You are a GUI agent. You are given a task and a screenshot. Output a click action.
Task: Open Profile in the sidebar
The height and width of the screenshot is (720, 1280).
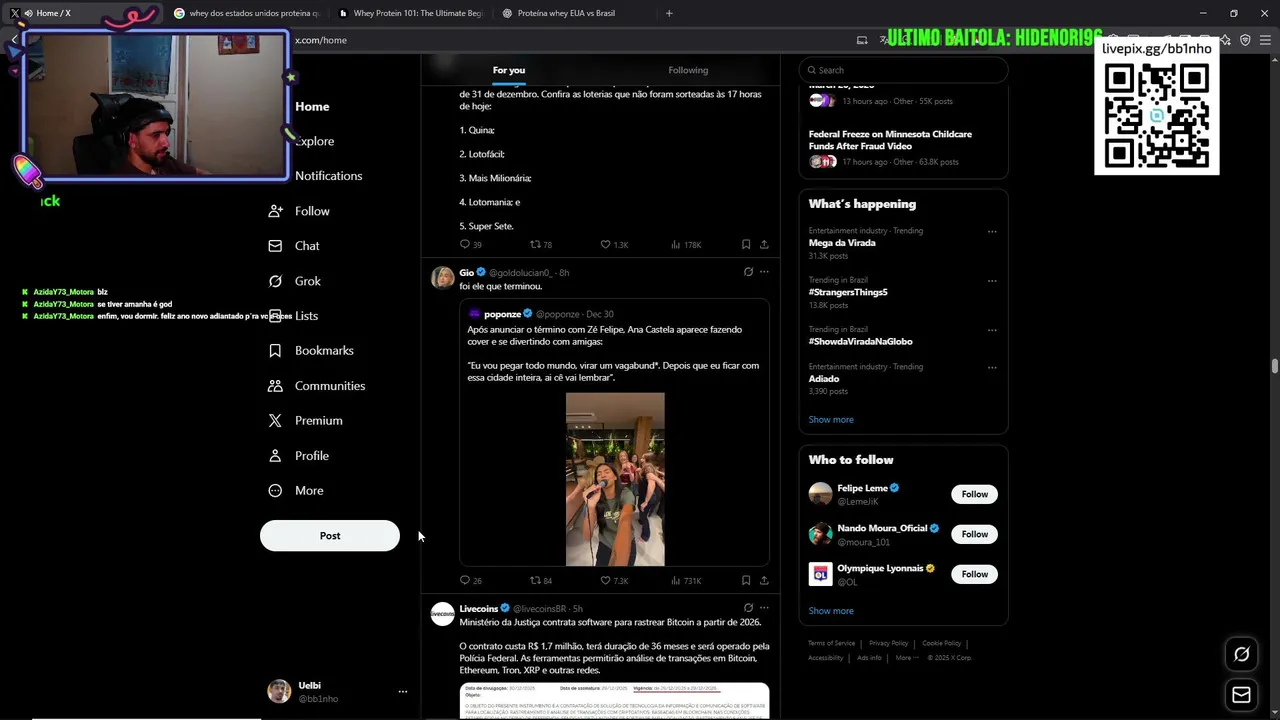coord(299,456)
